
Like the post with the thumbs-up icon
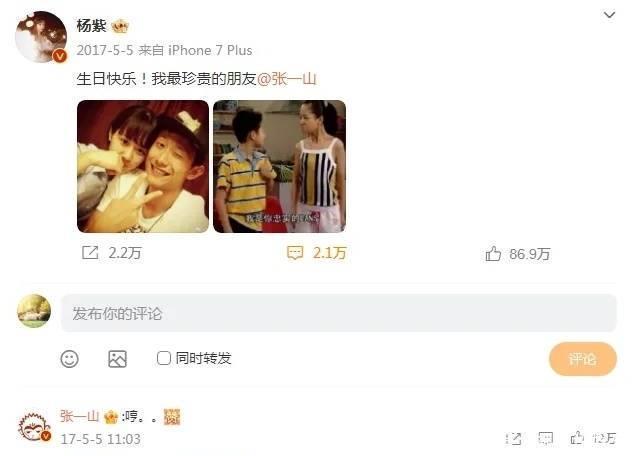[x=493, y=254]
